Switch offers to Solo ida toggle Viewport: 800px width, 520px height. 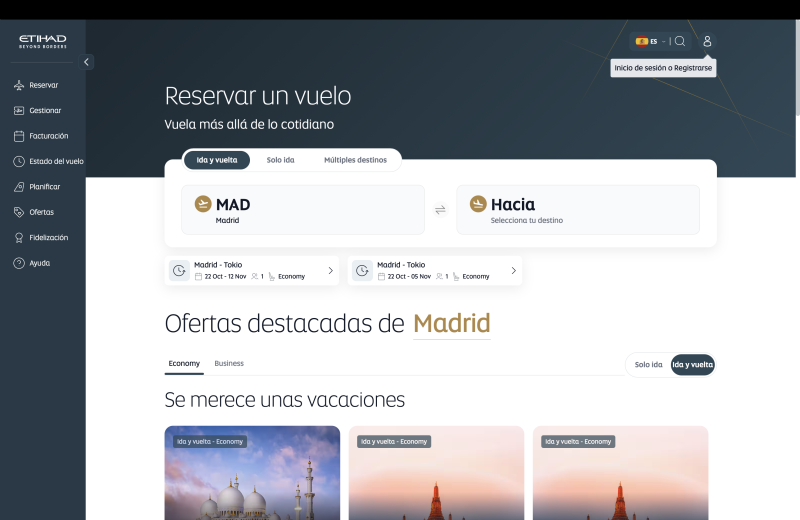point(648,365)
